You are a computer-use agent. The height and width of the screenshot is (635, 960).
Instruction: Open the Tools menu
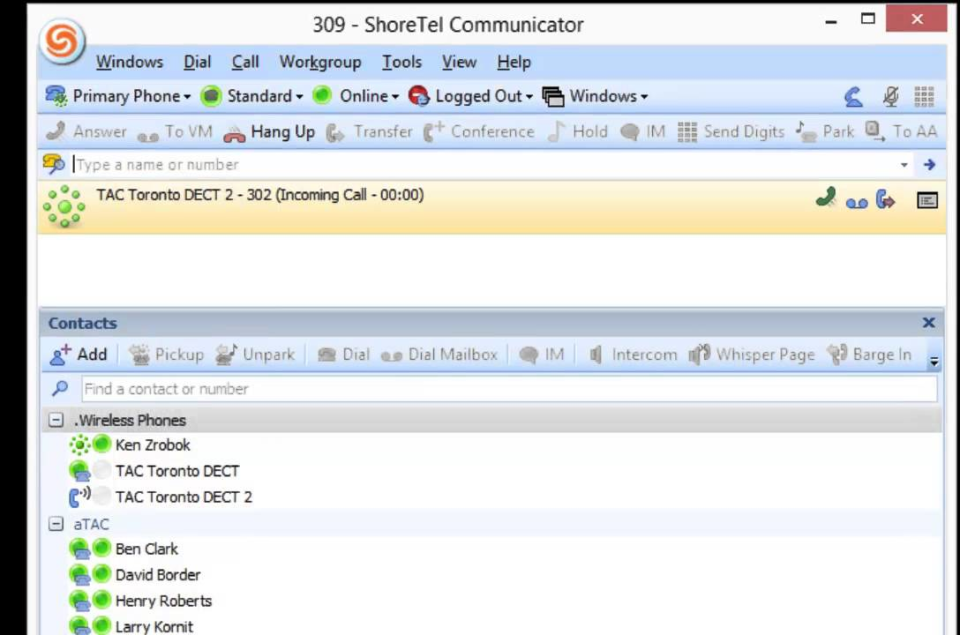(x=402, y=62)
